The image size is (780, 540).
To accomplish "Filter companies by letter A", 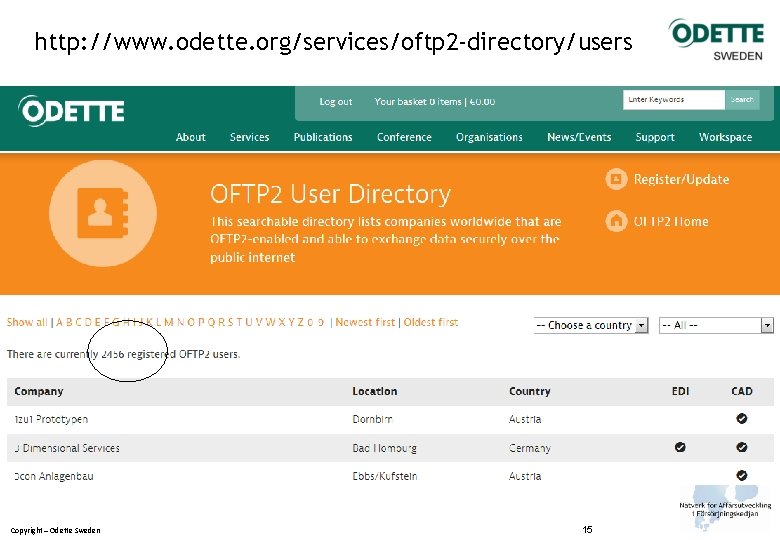I will [x=60, y=322].
